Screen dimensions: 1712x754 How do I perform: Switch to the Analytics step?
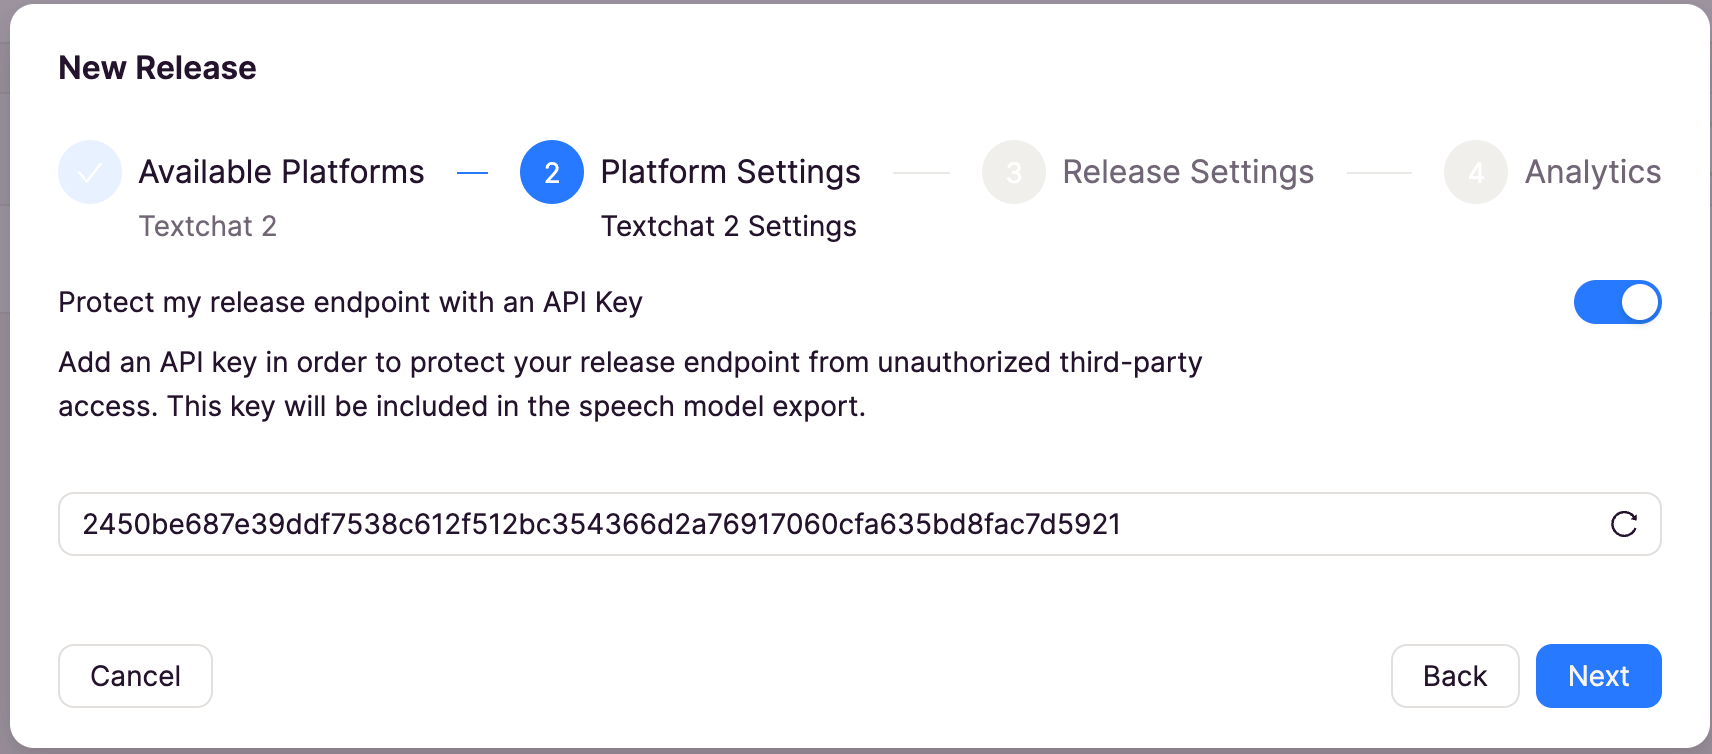pos(1593,172)
